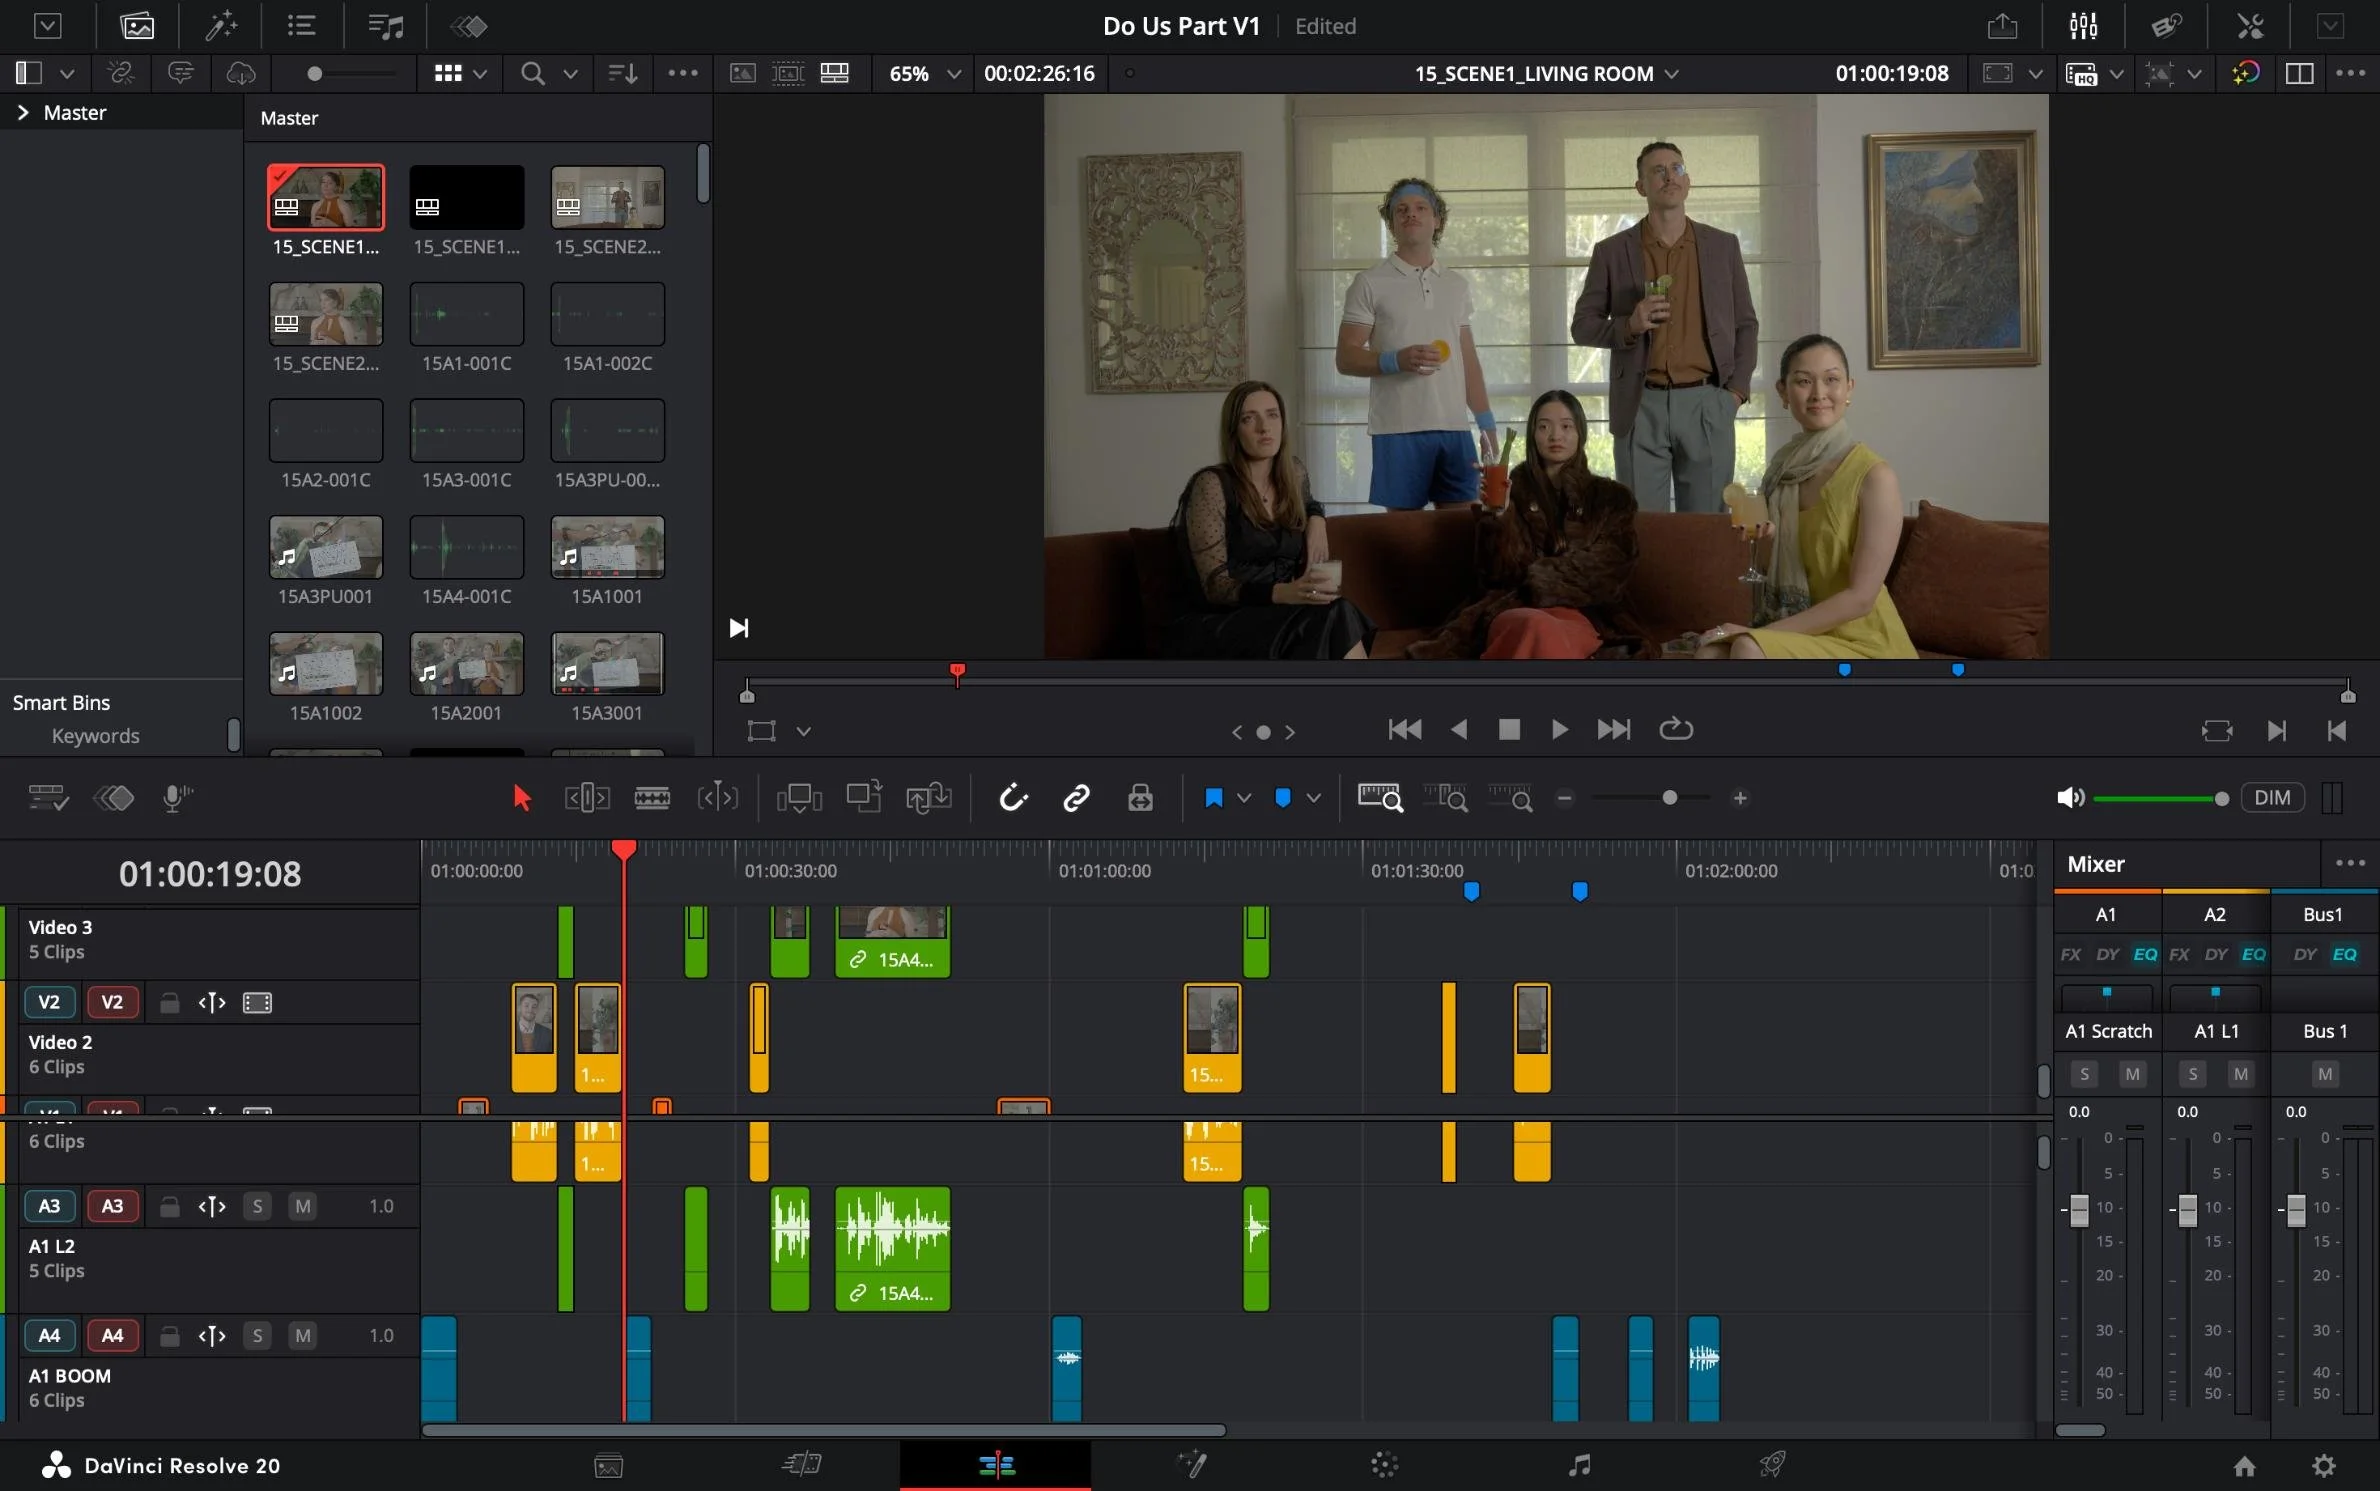The image size is (2380, 1491).
Task: Lock the V2 video track
Action: [x=170, y=1003]
